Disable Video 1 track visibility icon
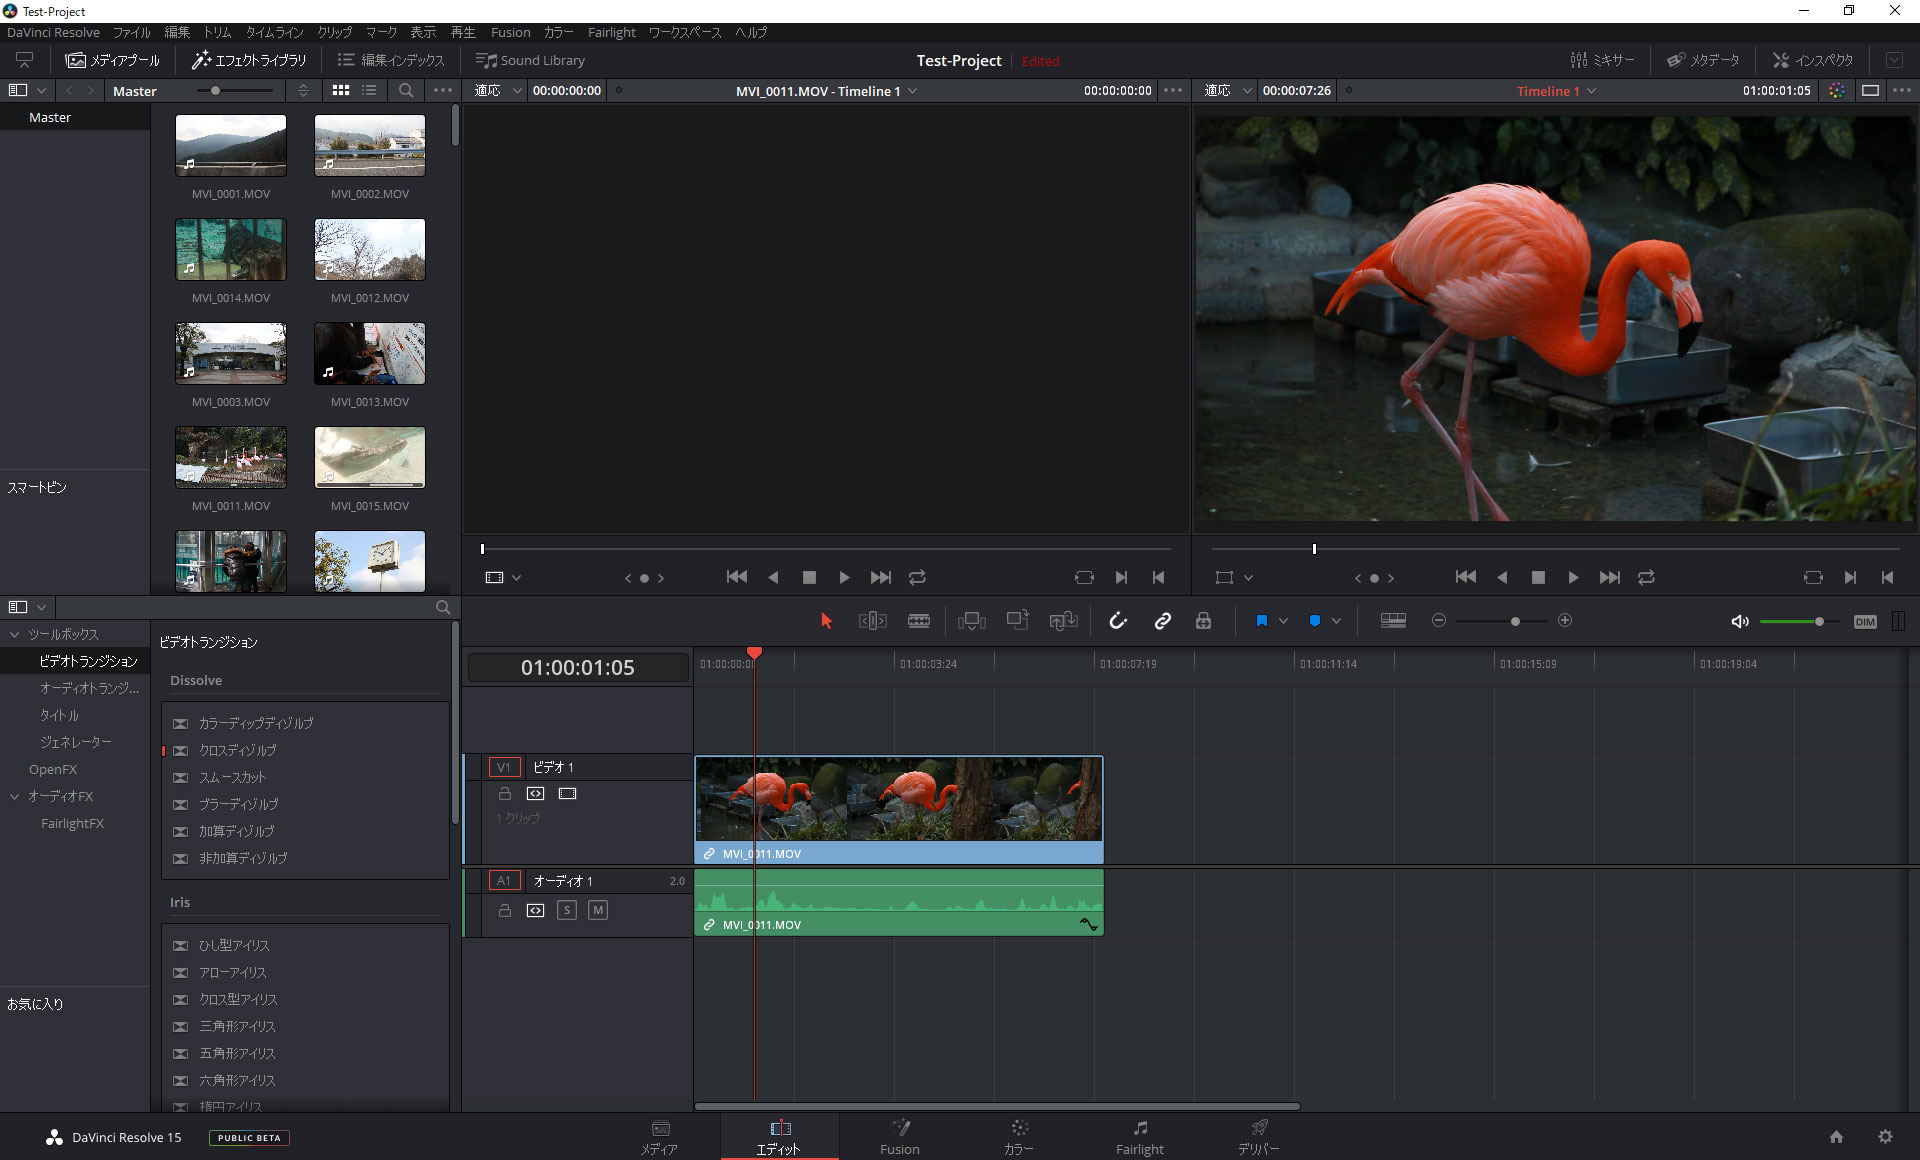This screenshot has height=1160, width=1920. pyautogui.click(x=568, y=794)
